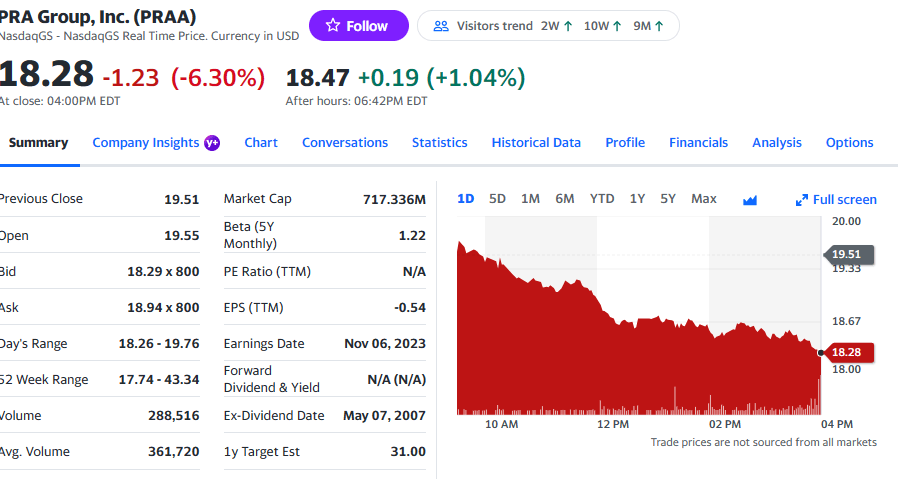The image size is (898, 479).
Task: Select the 1M chart range
Action: coord(530,199)
